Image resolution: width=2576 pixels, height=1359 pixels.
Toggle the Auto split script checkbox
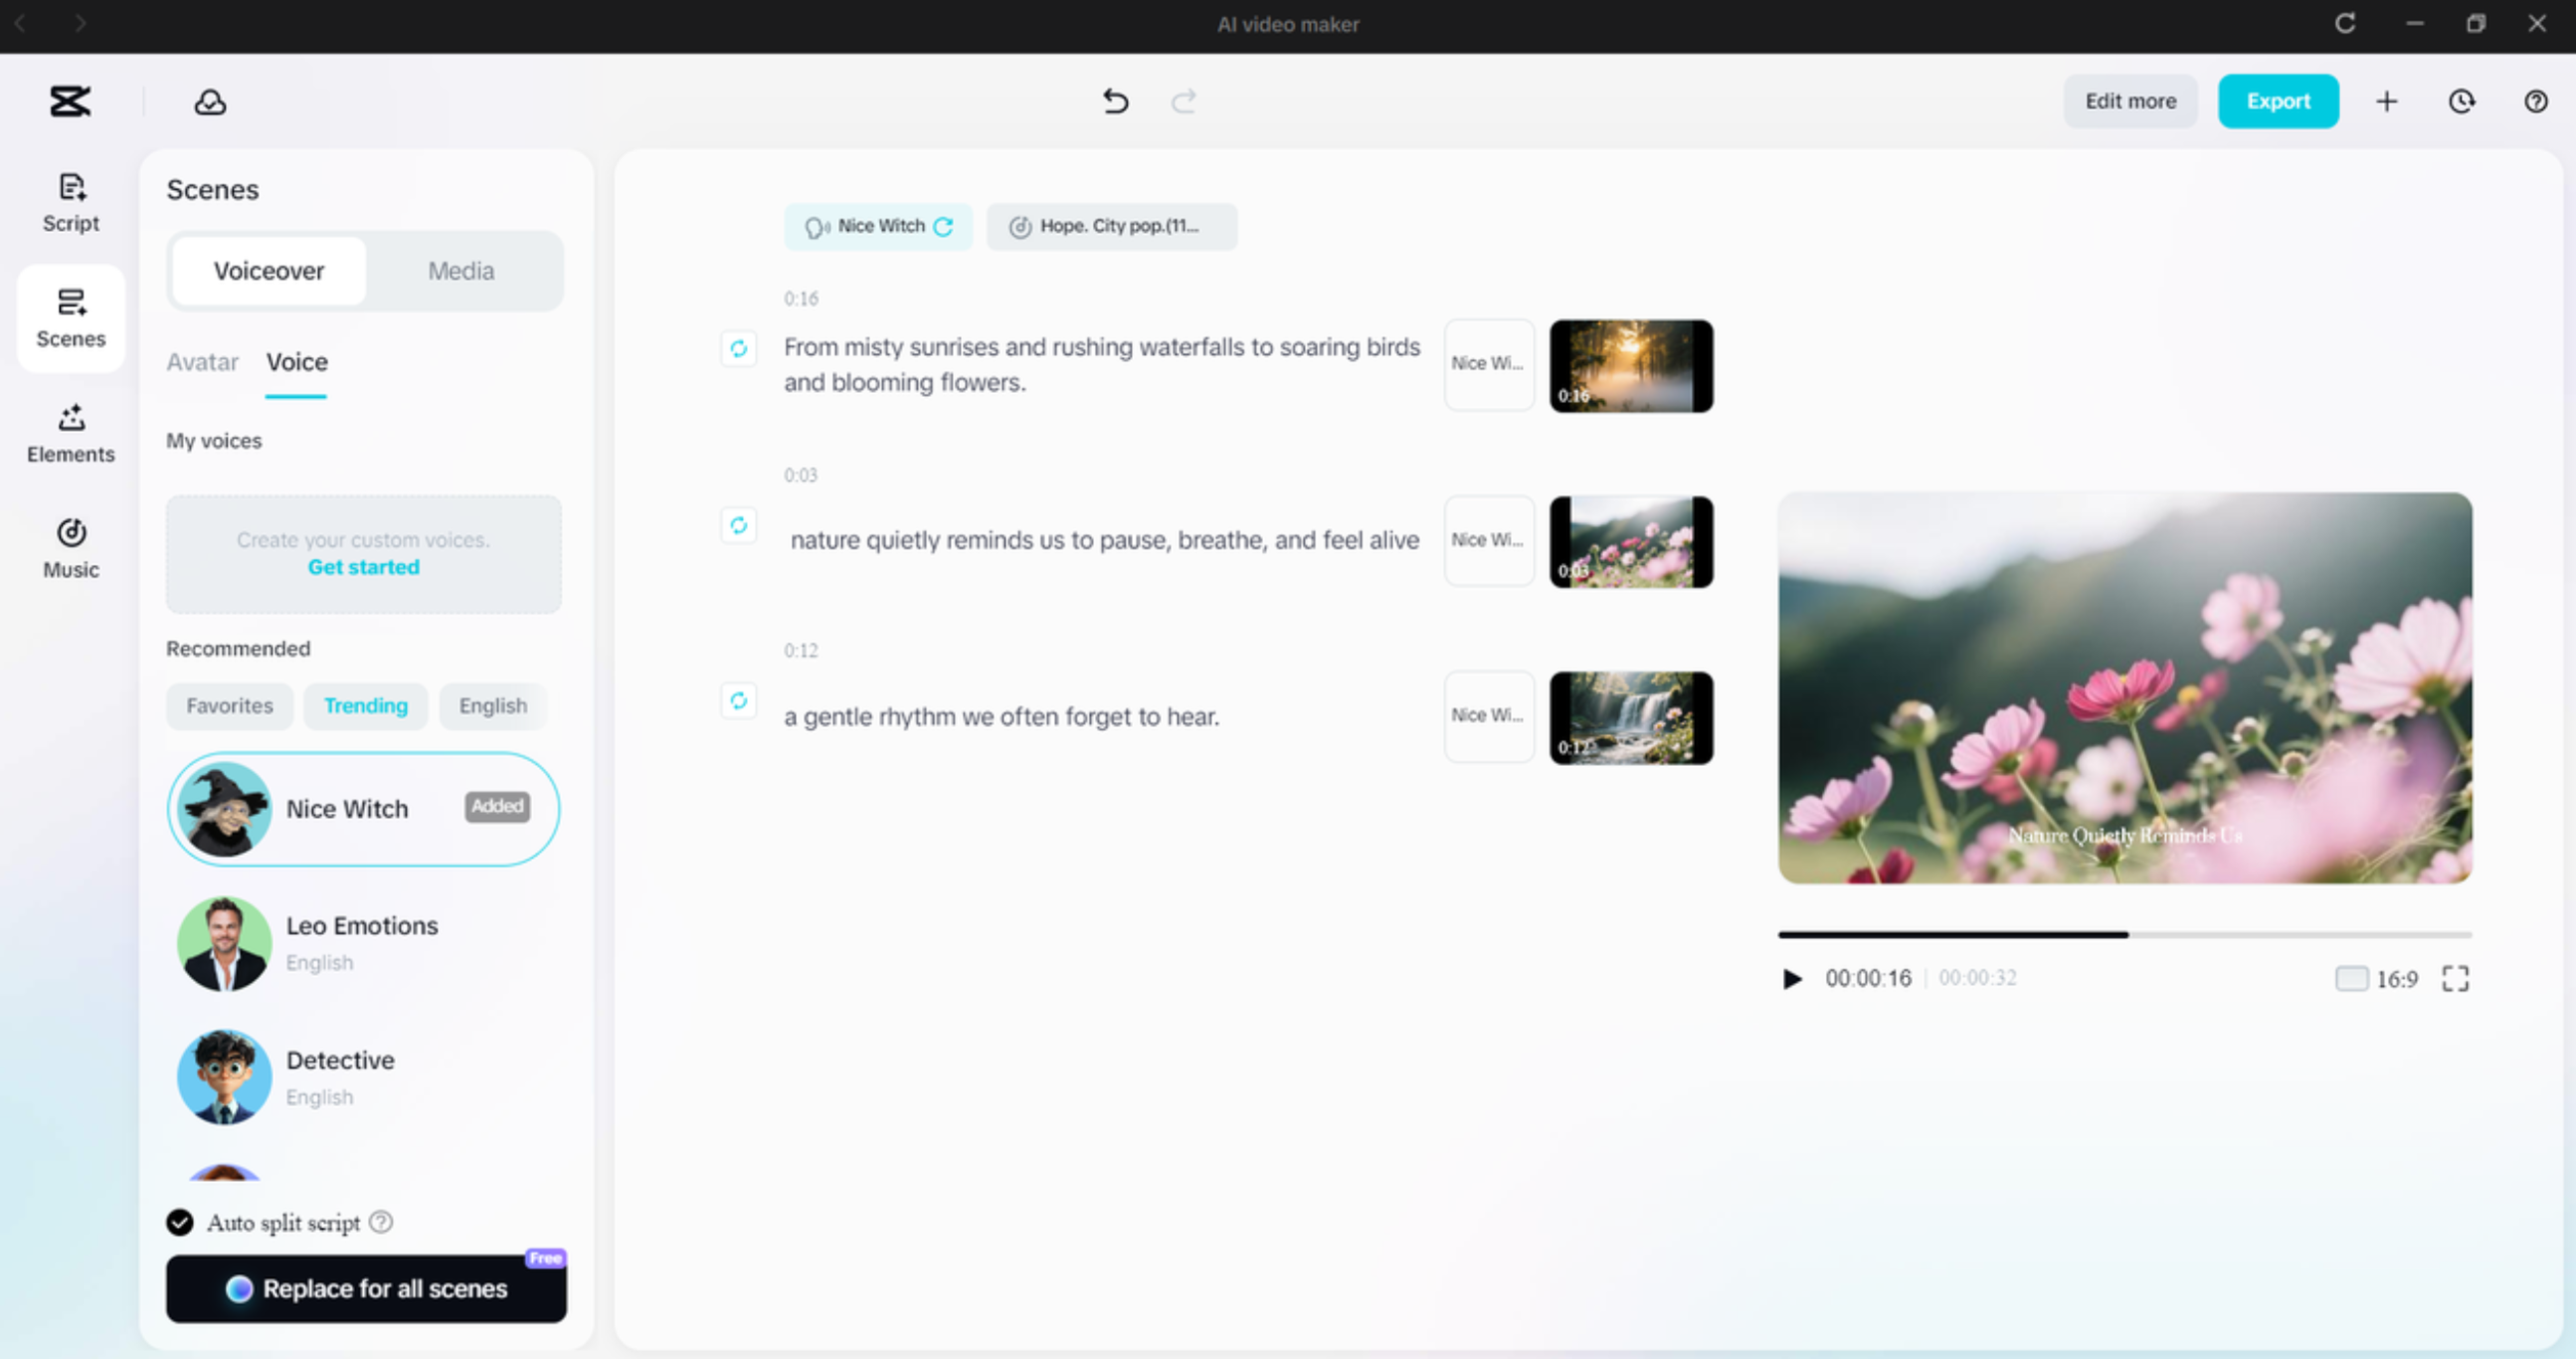(x=180, y=1222)
